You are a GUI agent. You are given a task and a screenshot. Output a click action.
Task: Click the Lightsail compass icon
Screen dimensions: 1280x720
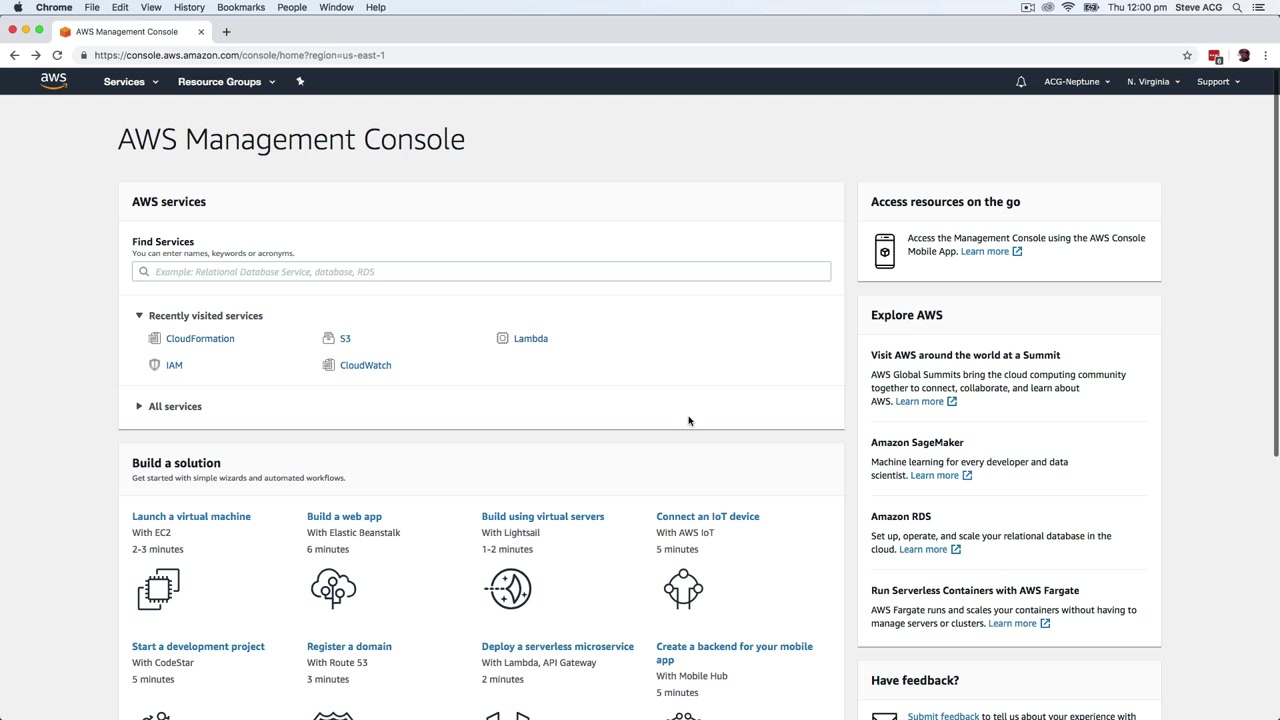[508, 589]
